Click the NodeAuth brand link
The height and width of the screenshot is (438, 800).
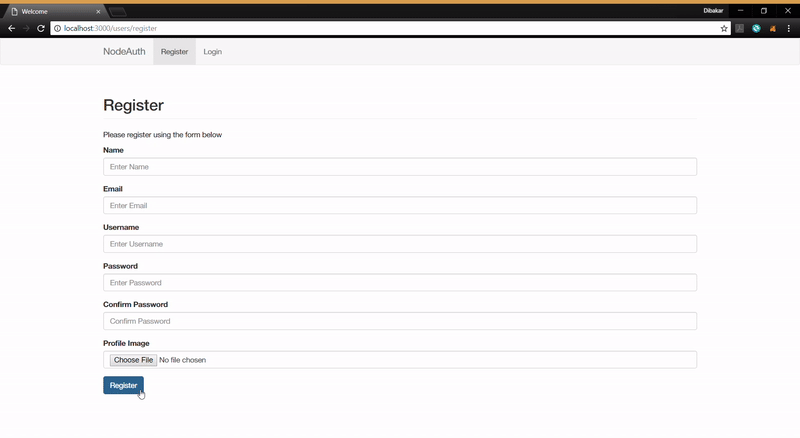124,52
